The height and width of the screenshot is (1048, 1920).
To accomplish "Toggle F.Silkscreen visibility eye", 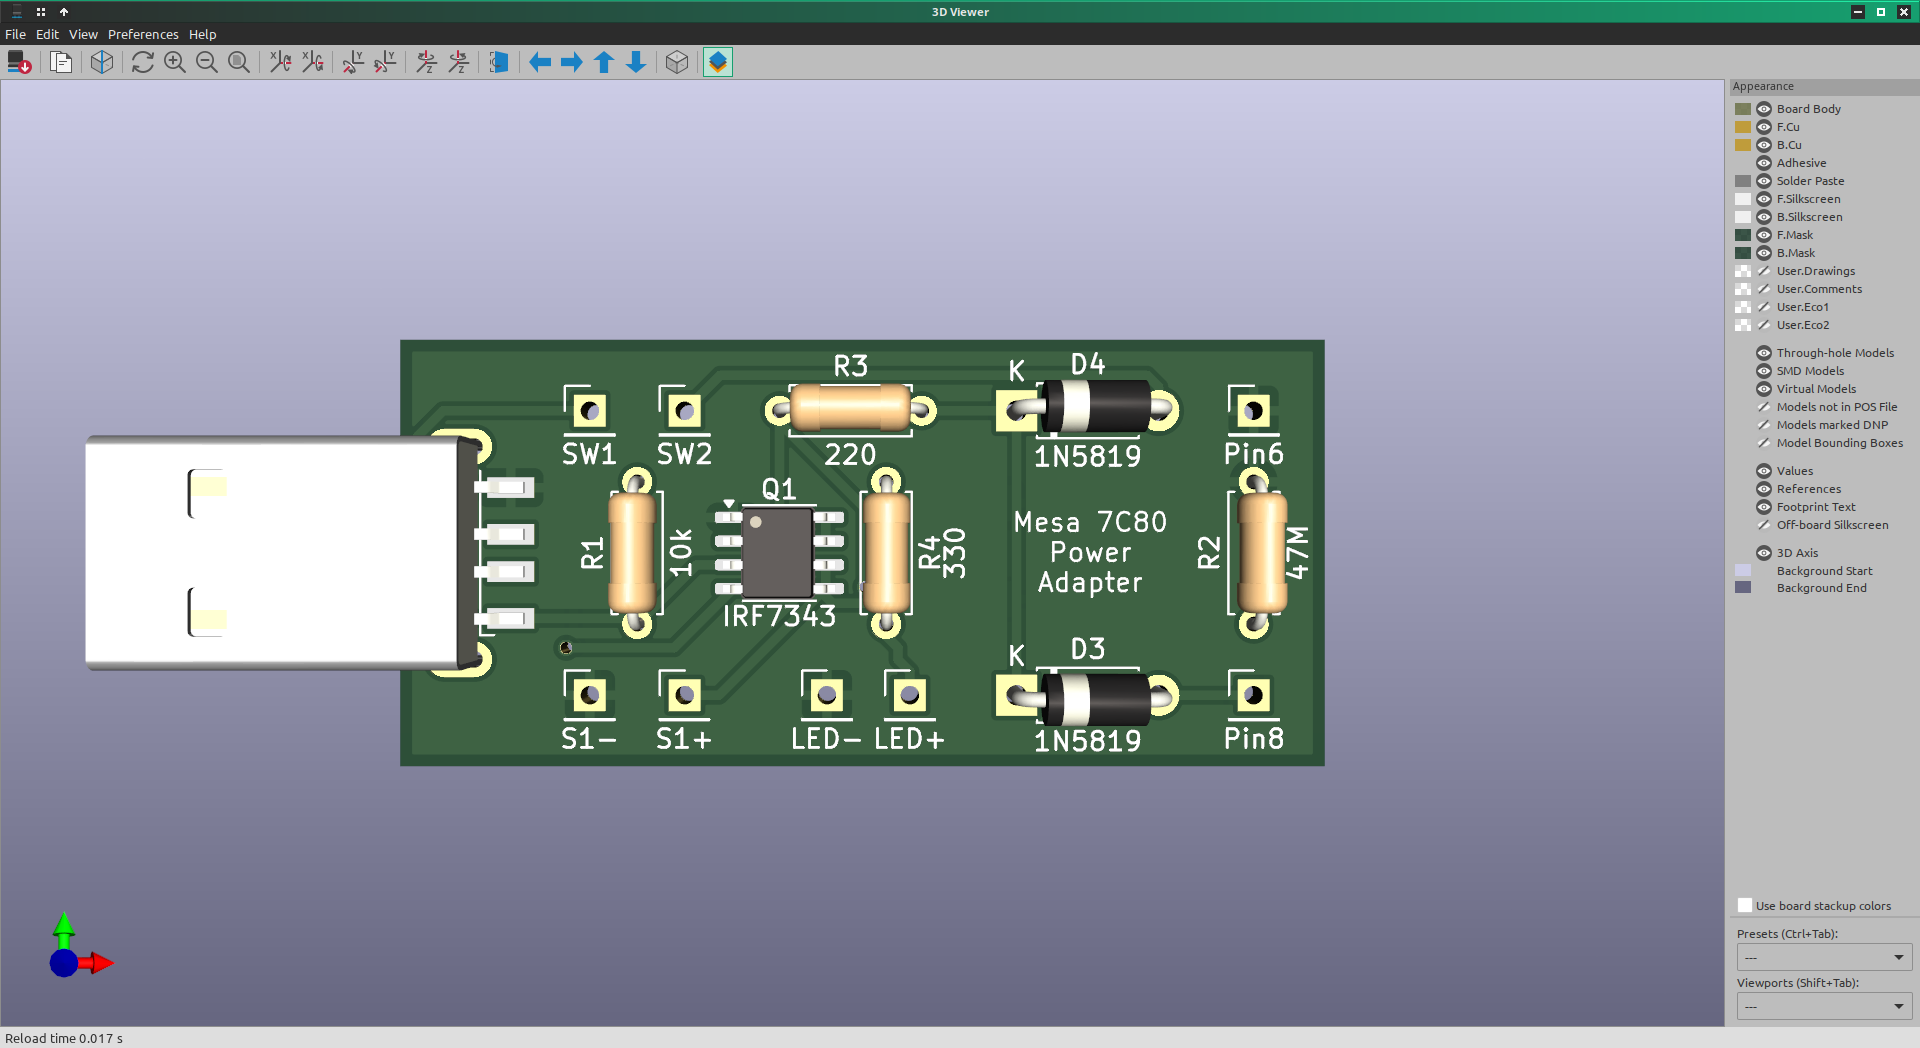I will [x=1764, y=199].
